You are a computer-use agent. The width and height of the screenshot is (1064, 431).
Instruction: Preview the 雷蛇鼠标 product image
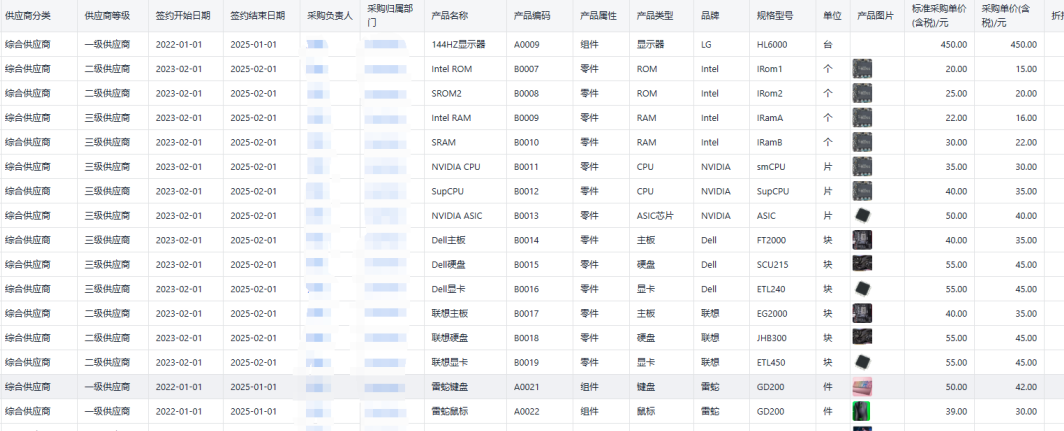click(861, 411)
